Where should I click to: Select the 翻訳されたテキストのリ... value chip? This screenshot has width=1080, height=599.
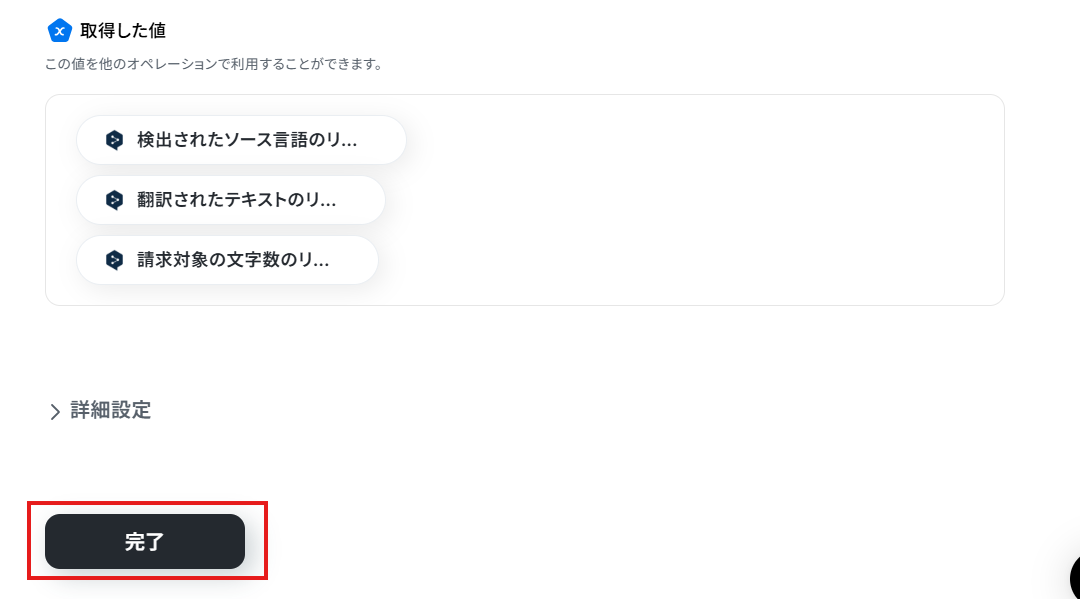point(231,200)
